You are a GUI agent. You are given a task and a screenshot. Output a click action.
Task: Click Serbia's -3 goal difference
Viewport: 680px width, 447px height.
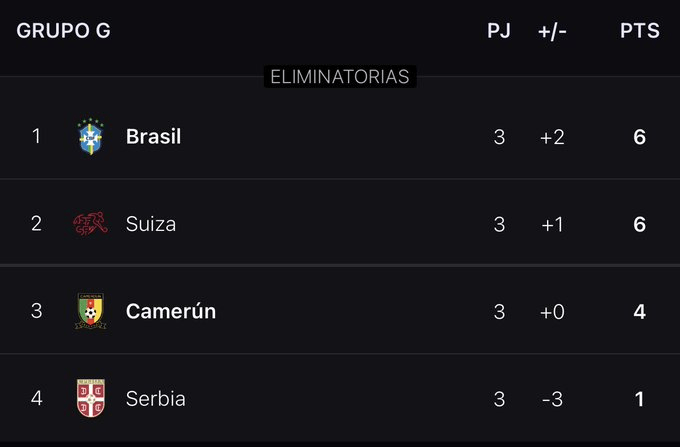(552, 398)
